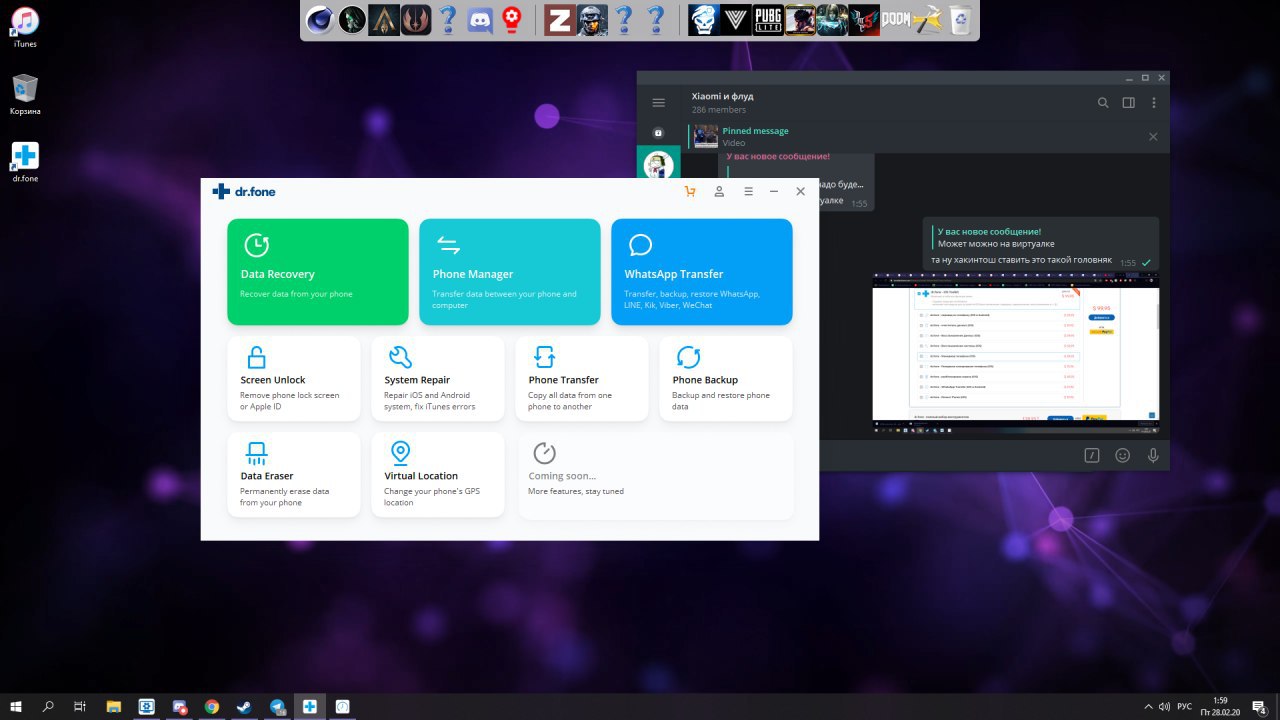
Task: Launch PUBG Lite from the dock
Action: [768, 20]
